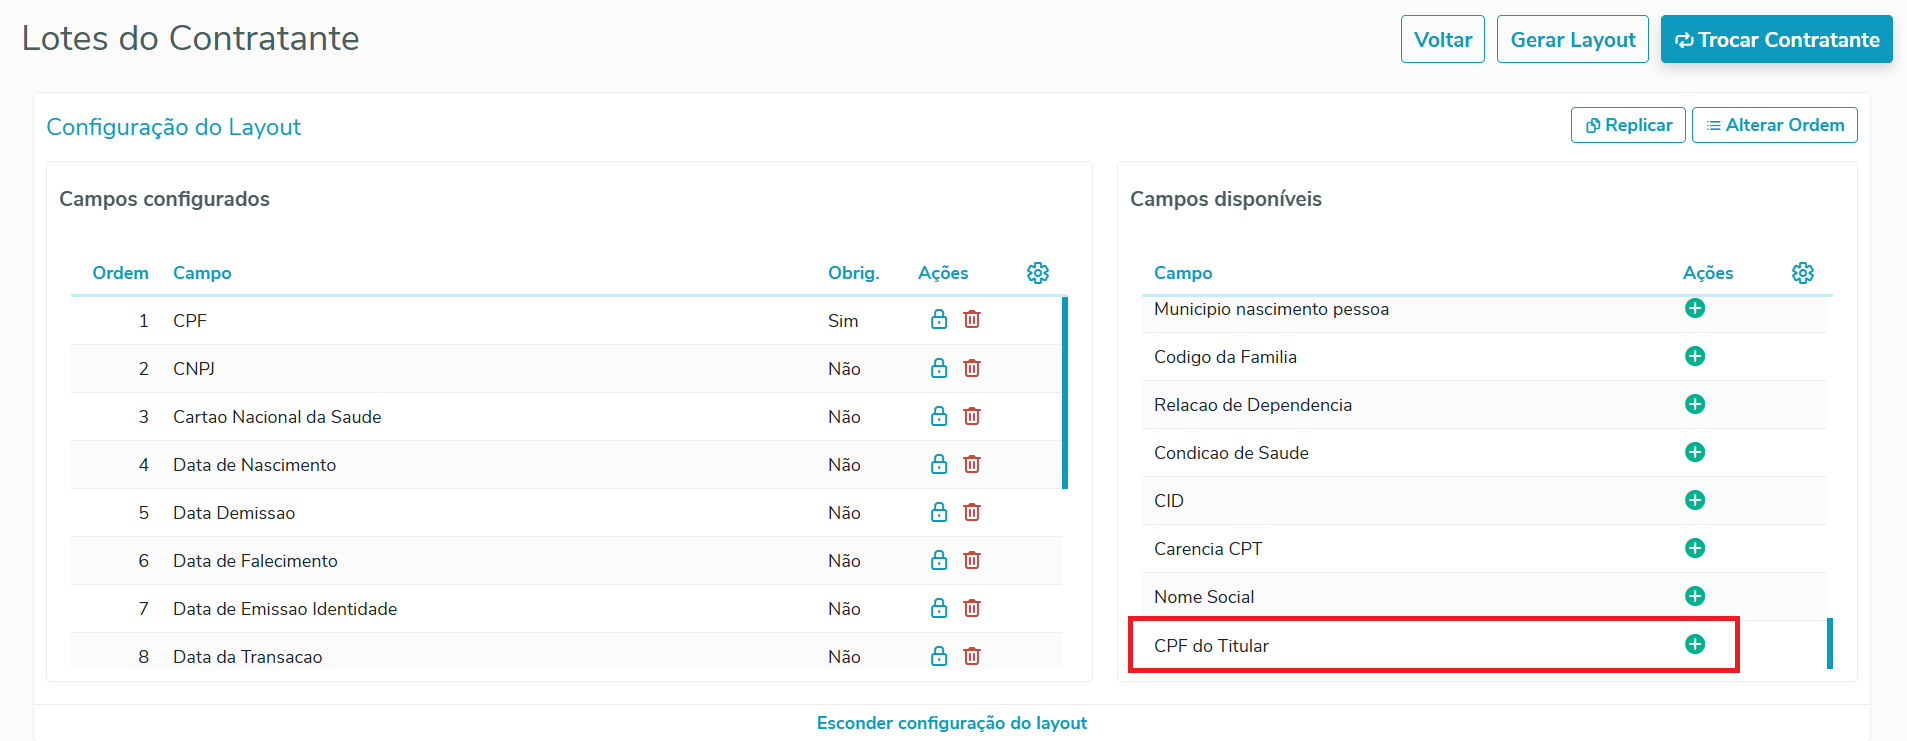Viewport: 1907px width, 741px height.
Task: Collapse via Esconder configuração do layout
Action: pyautogui.click(x=951, y=723)
